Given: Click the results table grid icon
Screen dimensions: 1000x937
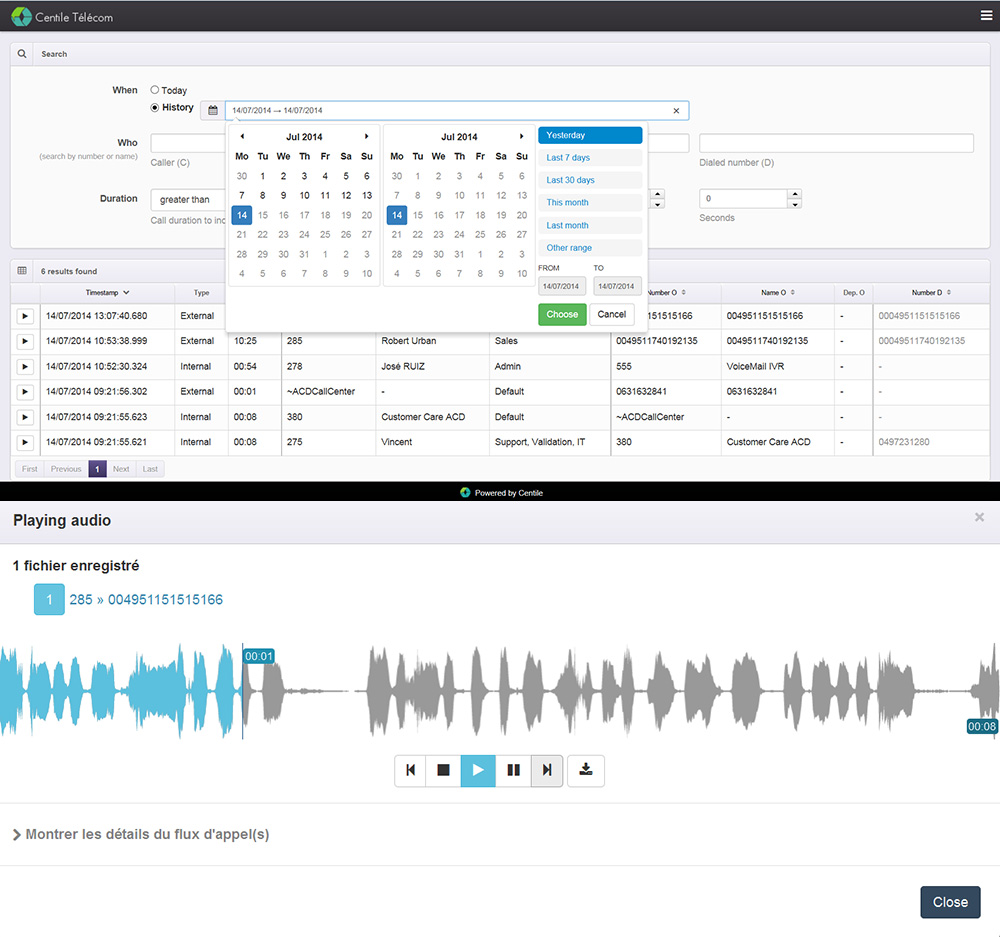Looking at the screenshot, I should point(22,271).
